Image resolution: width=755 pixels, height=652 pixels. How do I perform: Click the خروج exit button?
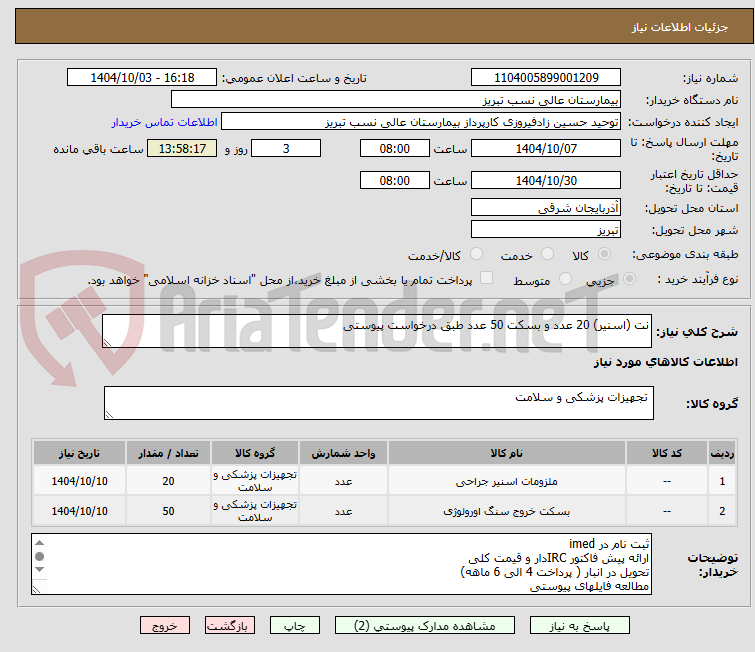[165, 626]
